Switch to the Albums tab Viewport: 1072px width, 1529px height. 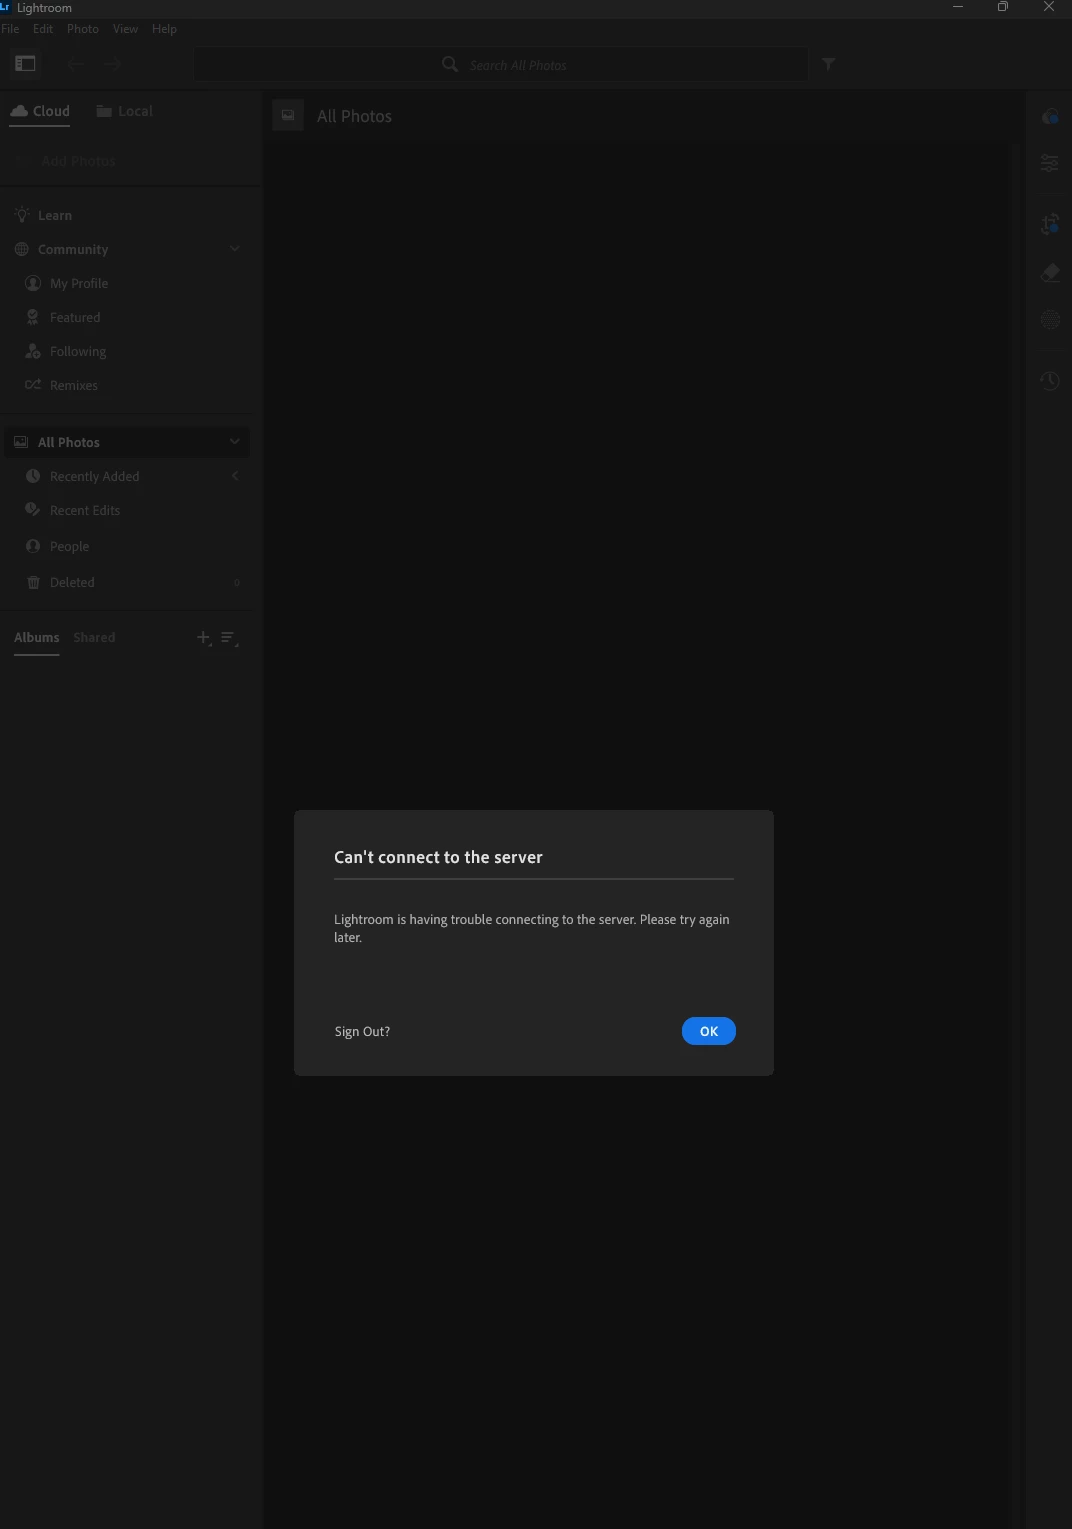point(37,637)
